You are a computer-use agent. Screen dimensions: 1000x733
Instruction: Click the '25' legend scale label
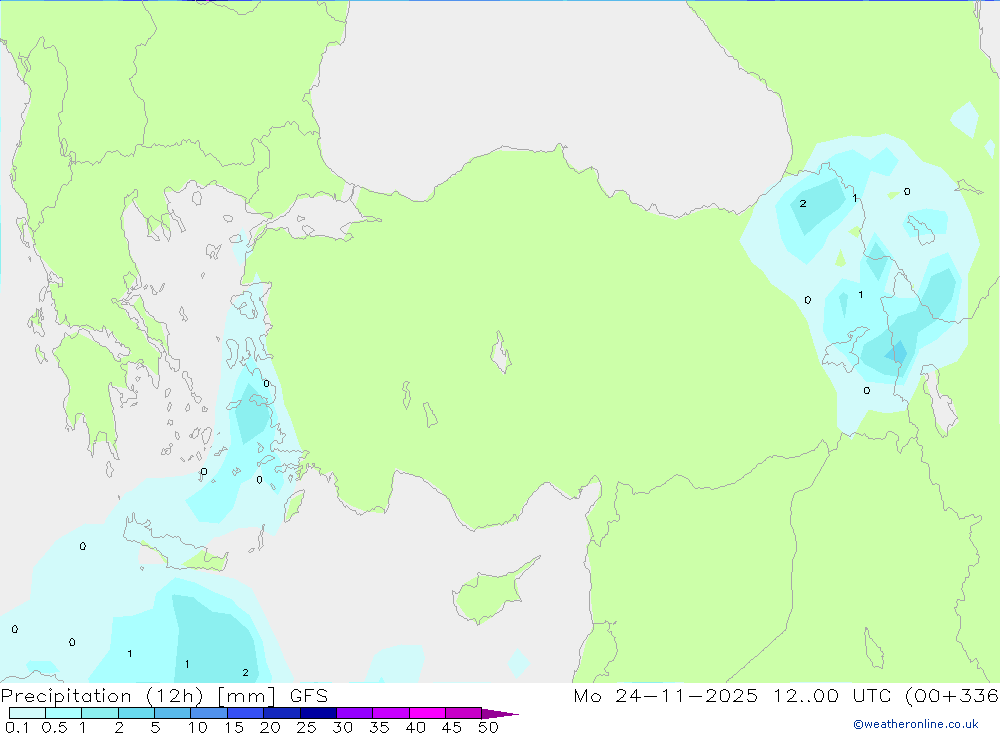point(307,727)
